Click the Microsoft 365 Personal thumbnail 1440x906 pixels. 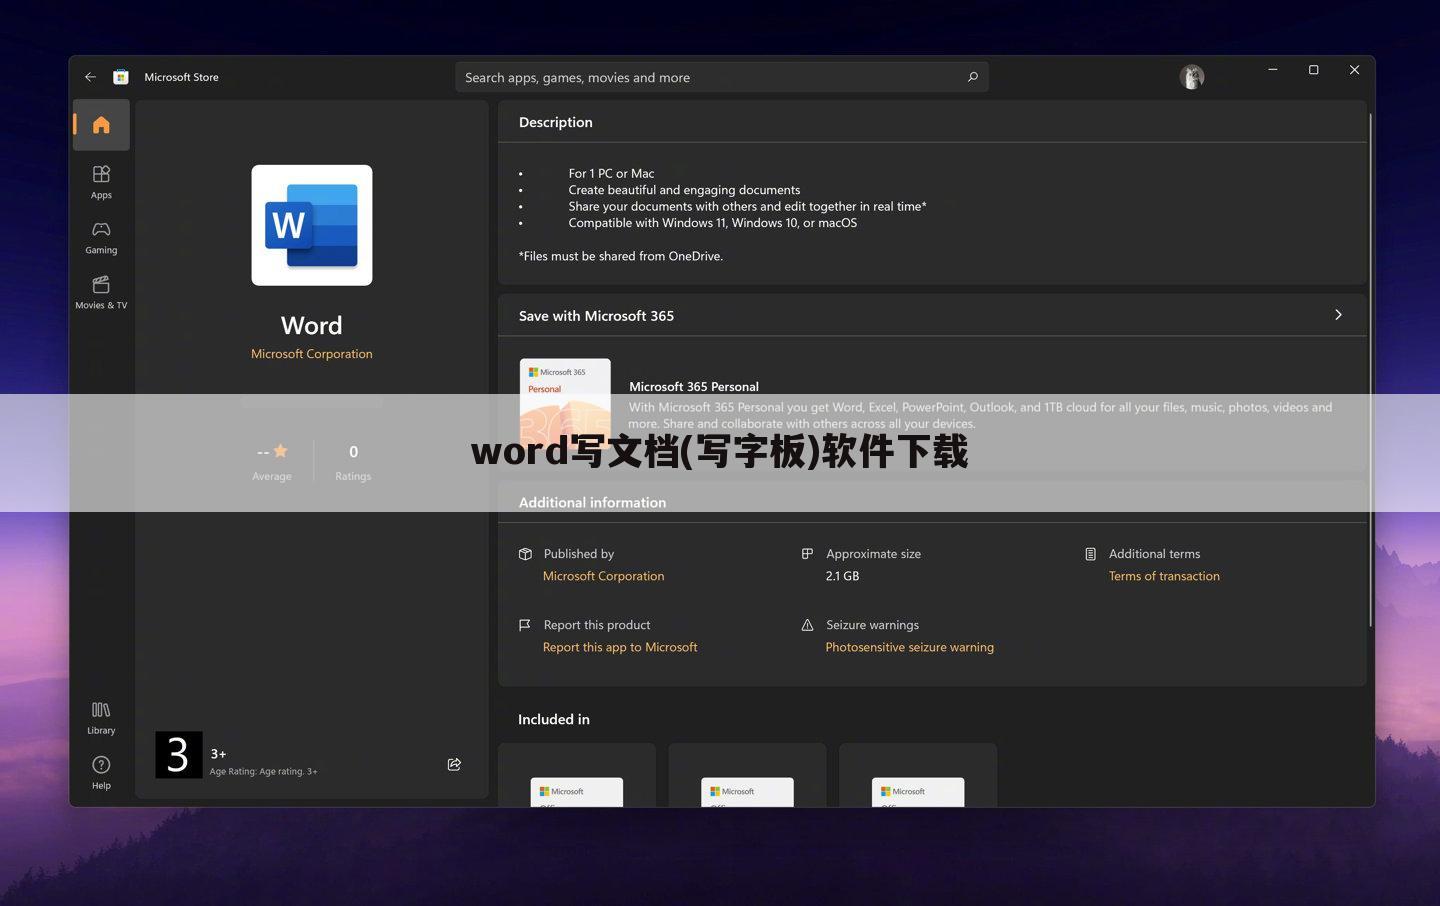pos(565,404)
